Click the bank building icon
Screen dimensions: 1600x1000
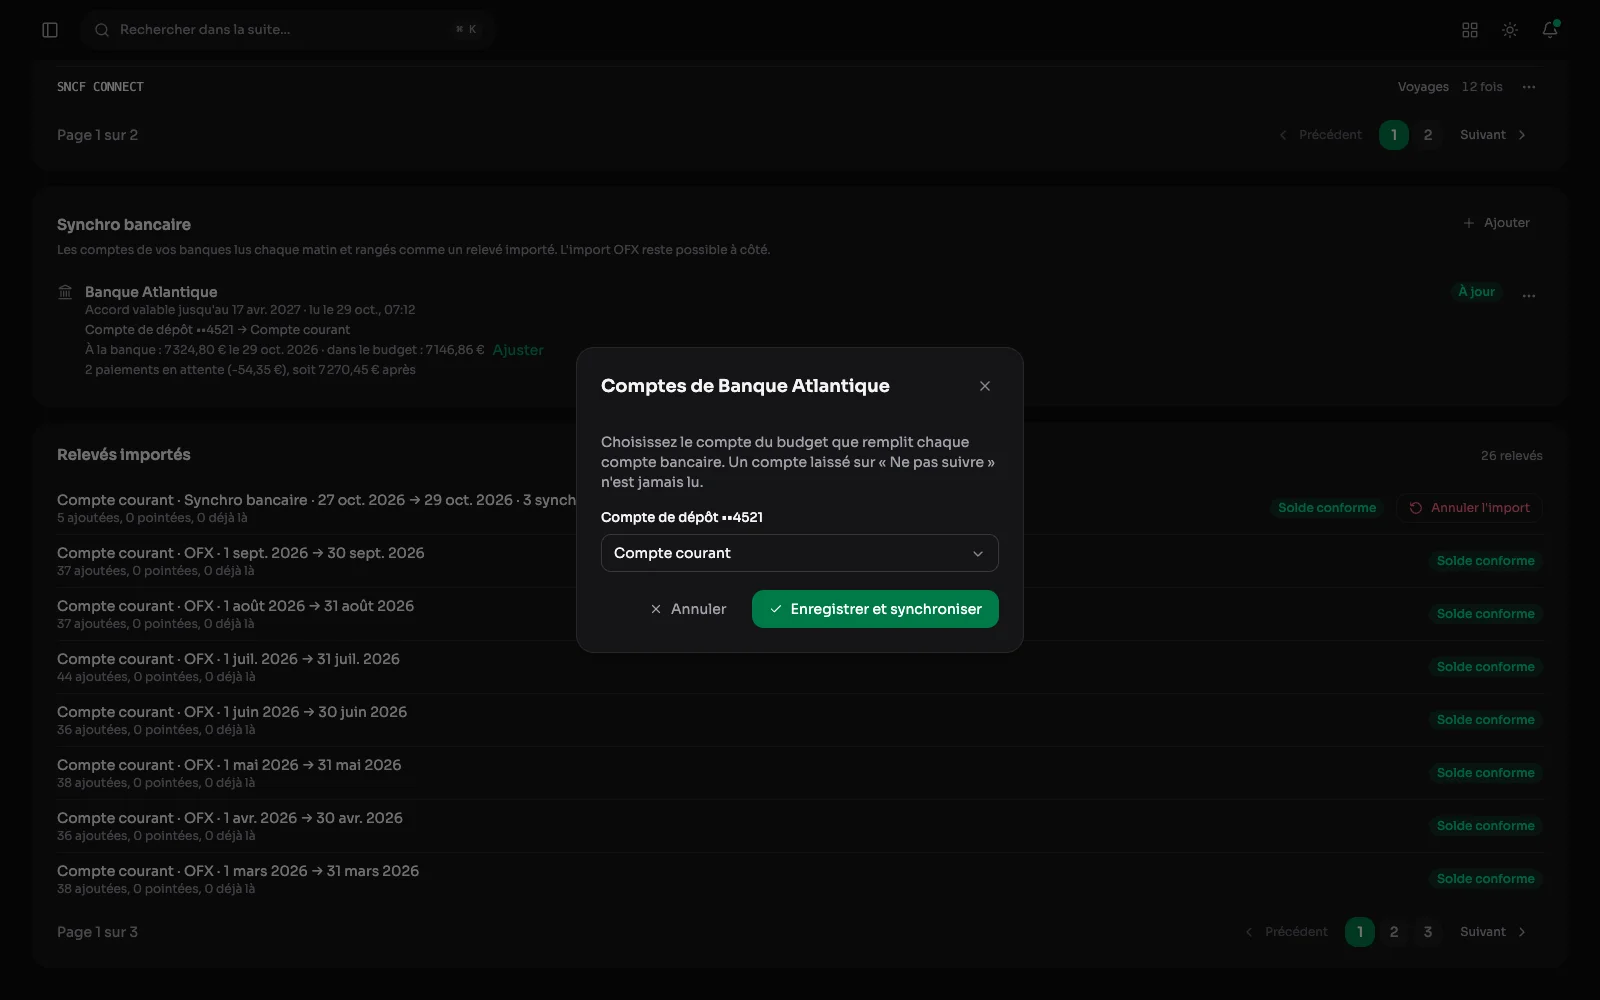[65, 292]
